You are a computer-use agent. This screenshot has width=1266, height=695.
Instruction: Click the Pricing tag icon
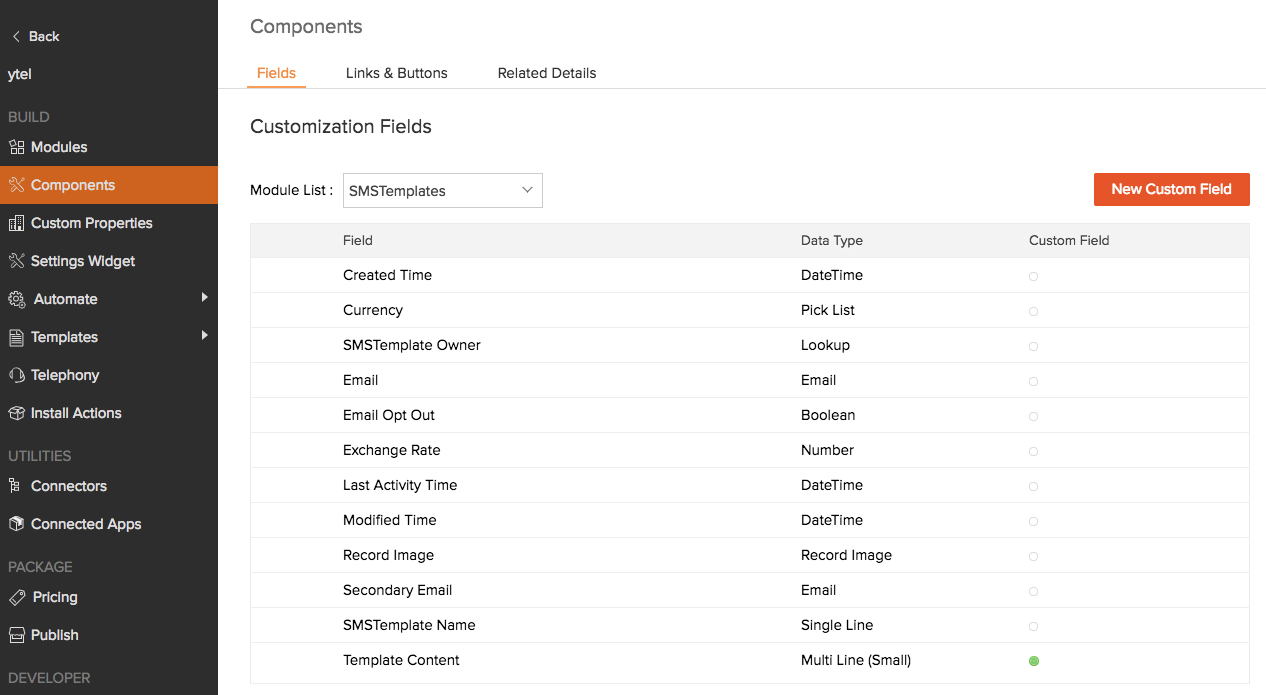(16, 597)
